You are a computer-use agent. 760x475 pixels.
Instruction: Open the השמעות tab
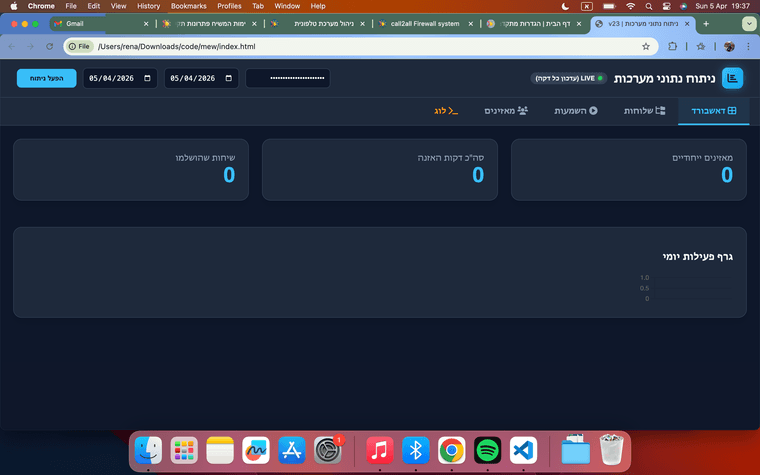pyautogui.click(x=576, y=111)
